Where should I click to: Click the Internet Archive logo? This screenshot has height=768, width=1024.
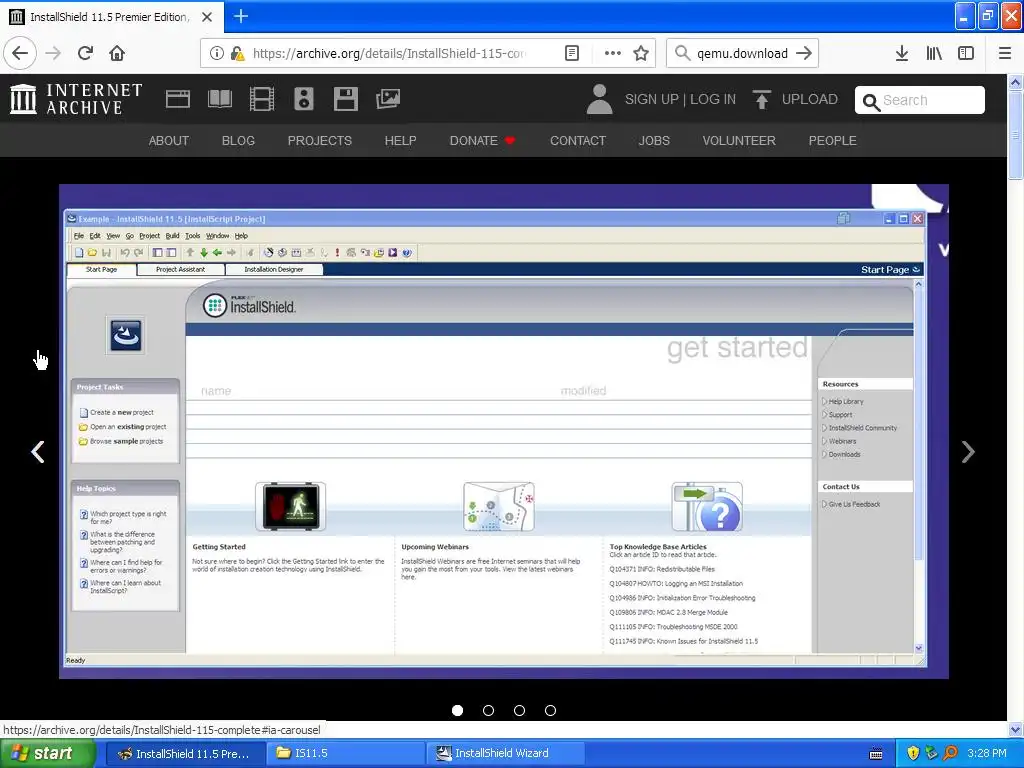[x=76, y=99]
